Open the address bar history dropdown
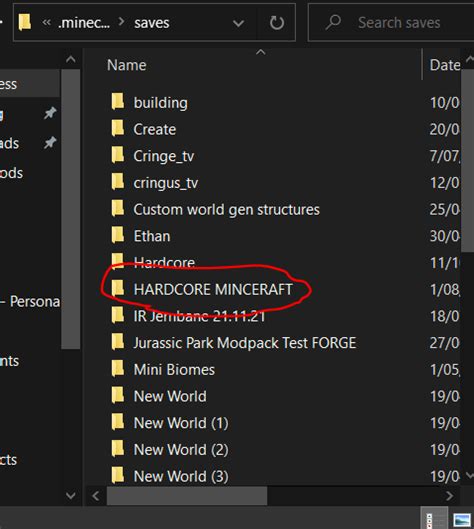The height and width of the screenshot is (529, 474). coord(239,23)
